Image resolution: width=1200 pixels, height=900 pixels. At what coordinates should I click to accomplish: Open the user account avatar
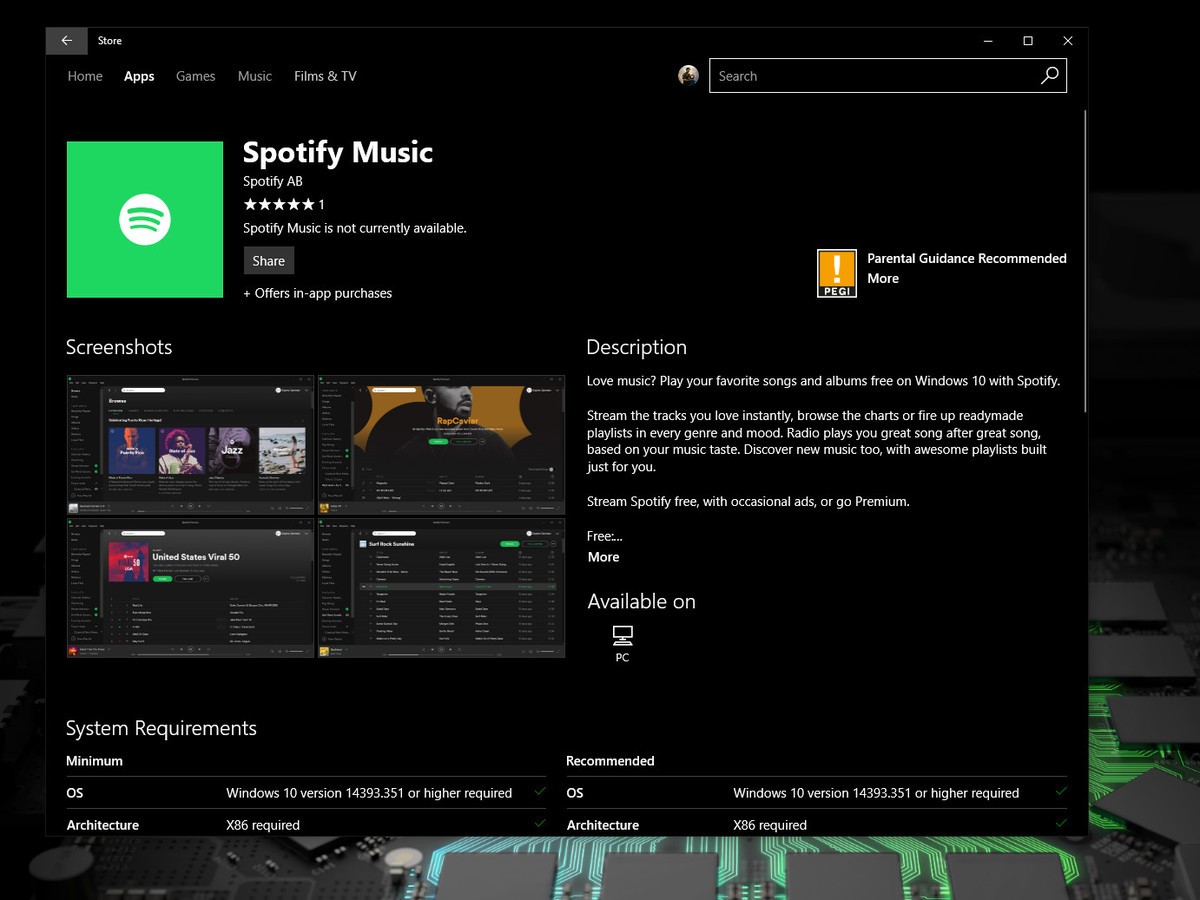point(688,76)
